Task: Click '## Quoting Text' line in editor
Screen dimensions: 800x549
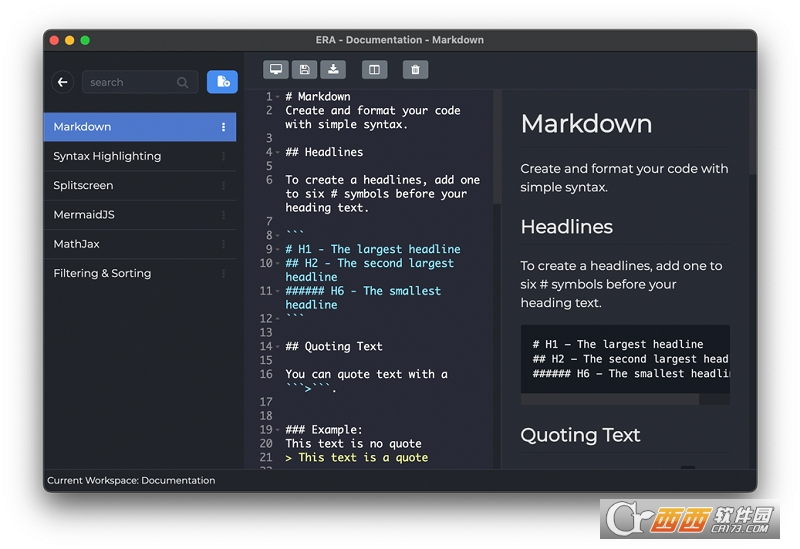Action: click(334, 346)
